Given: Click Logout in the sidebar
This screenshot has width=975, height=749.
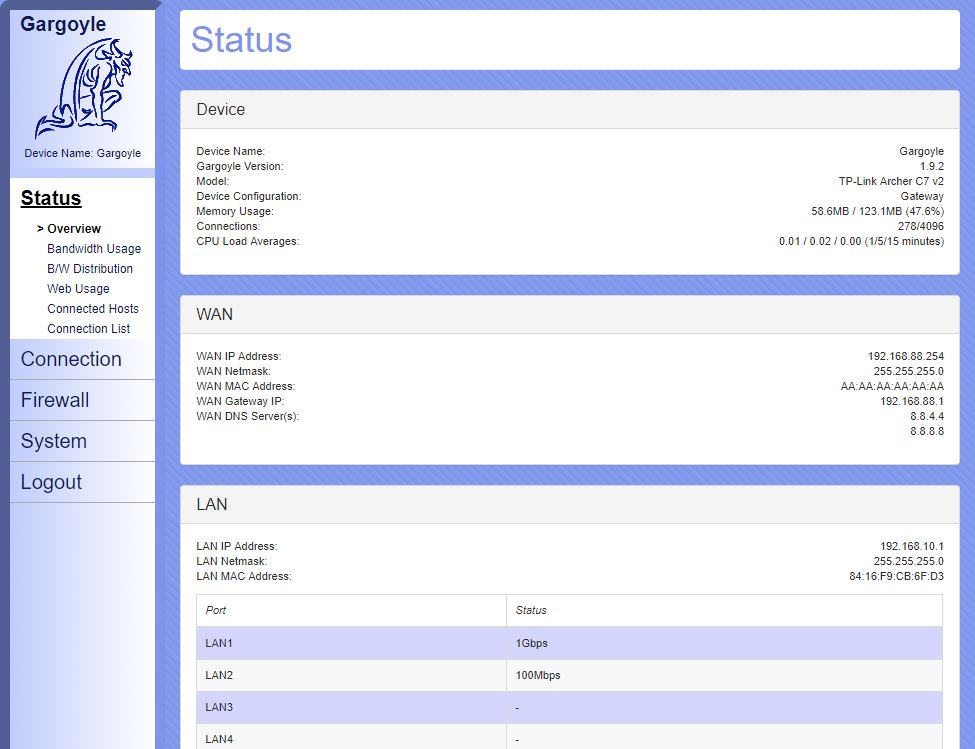Looking at the screenshot, I should [x=51, y=482].
